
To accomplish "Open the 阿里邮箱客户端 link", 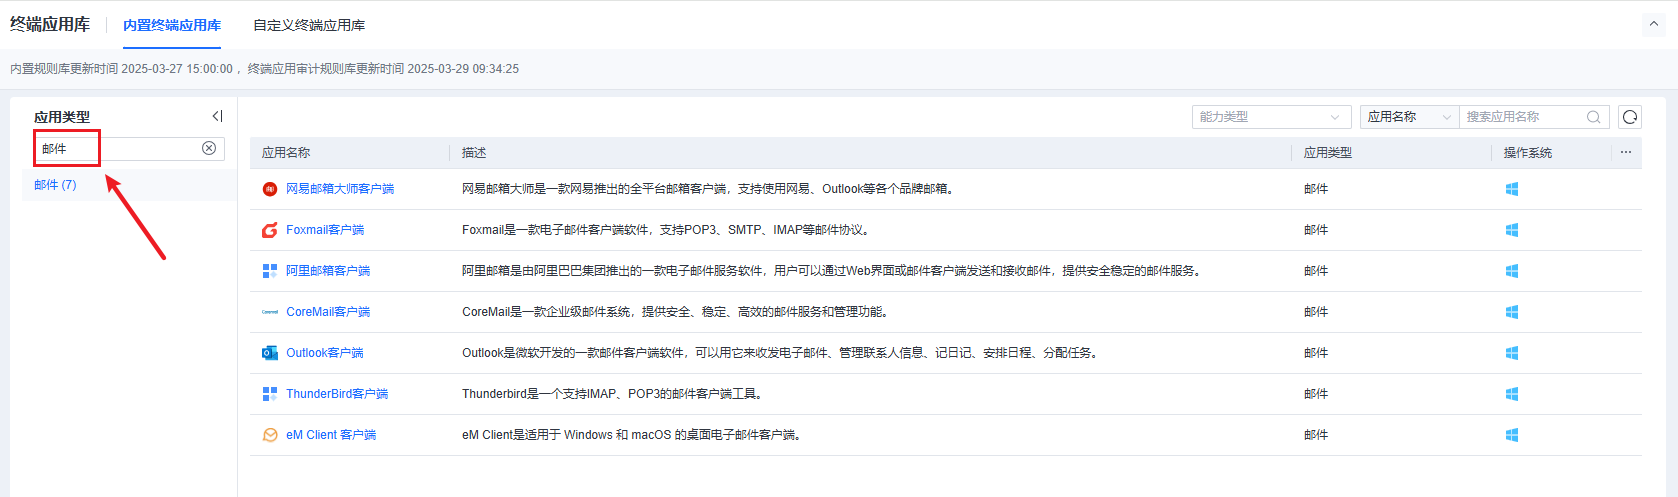I will coord(328,271).
